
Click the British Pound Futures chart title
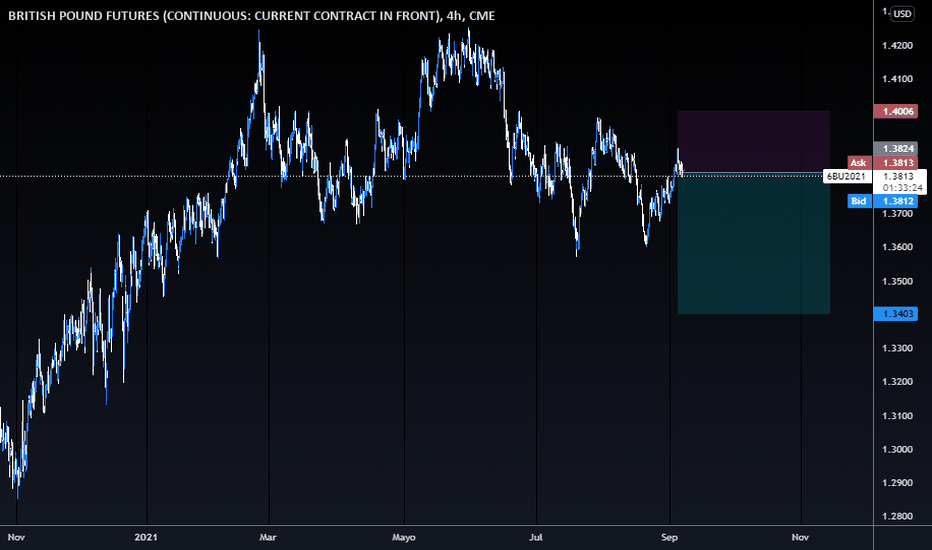(x=251, y=16)
